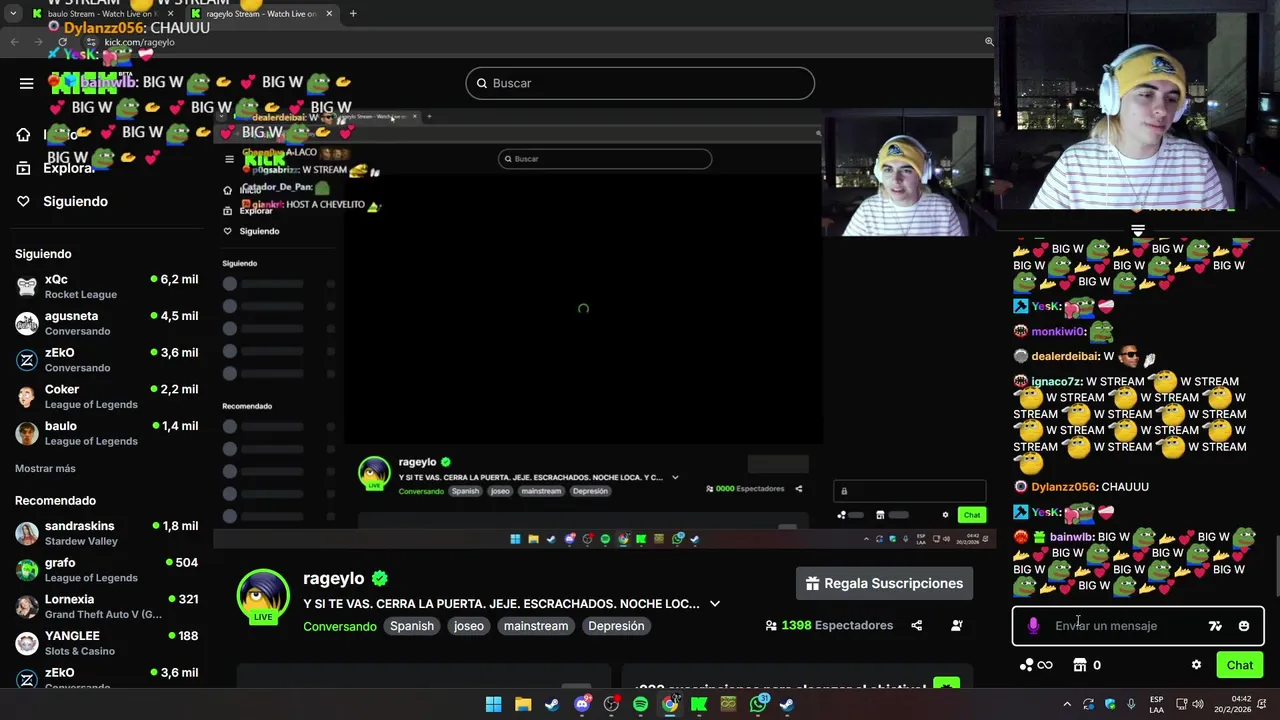The image size is (1280, 720).
Task: Open the emoji picker in chat input
Action: 1244,626
